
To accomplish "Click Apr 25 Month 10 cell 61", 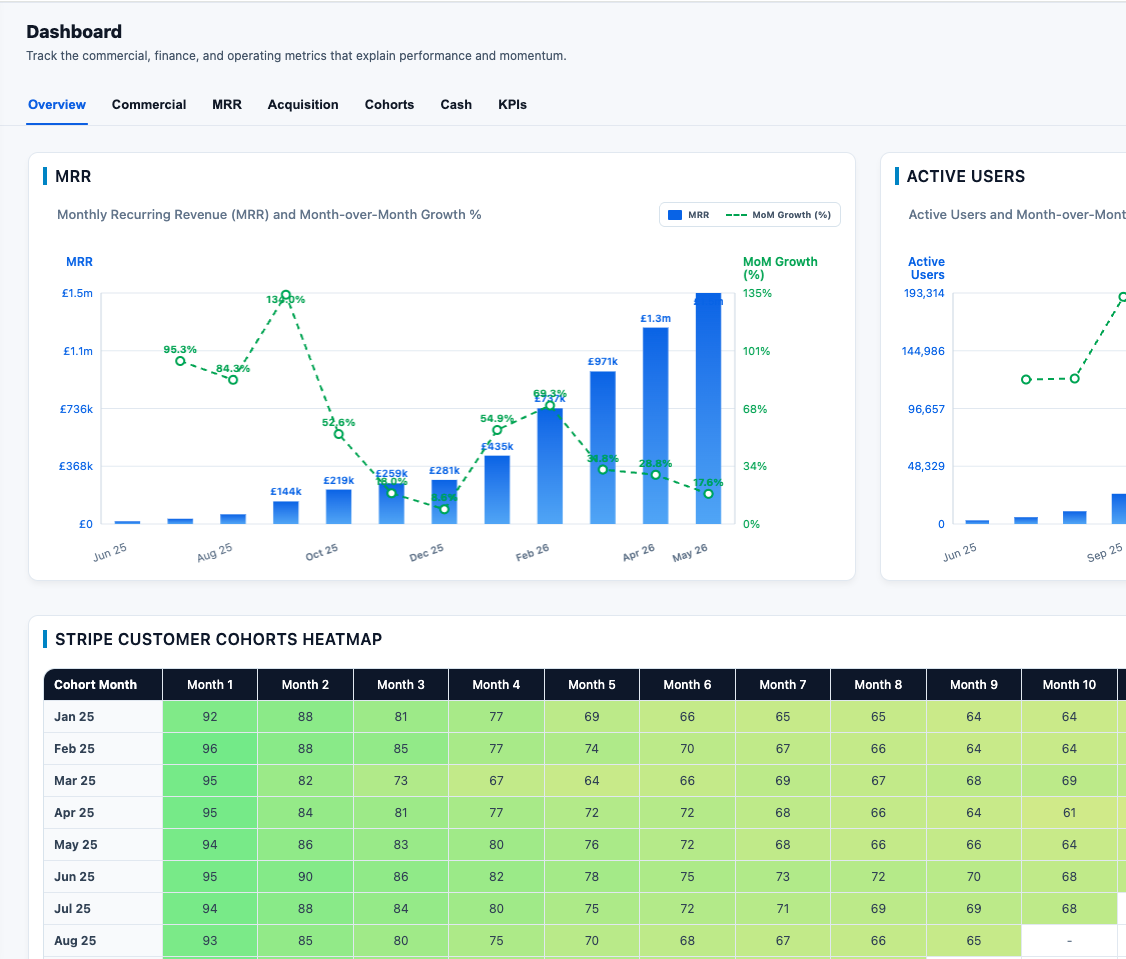I will [1069, 812].
